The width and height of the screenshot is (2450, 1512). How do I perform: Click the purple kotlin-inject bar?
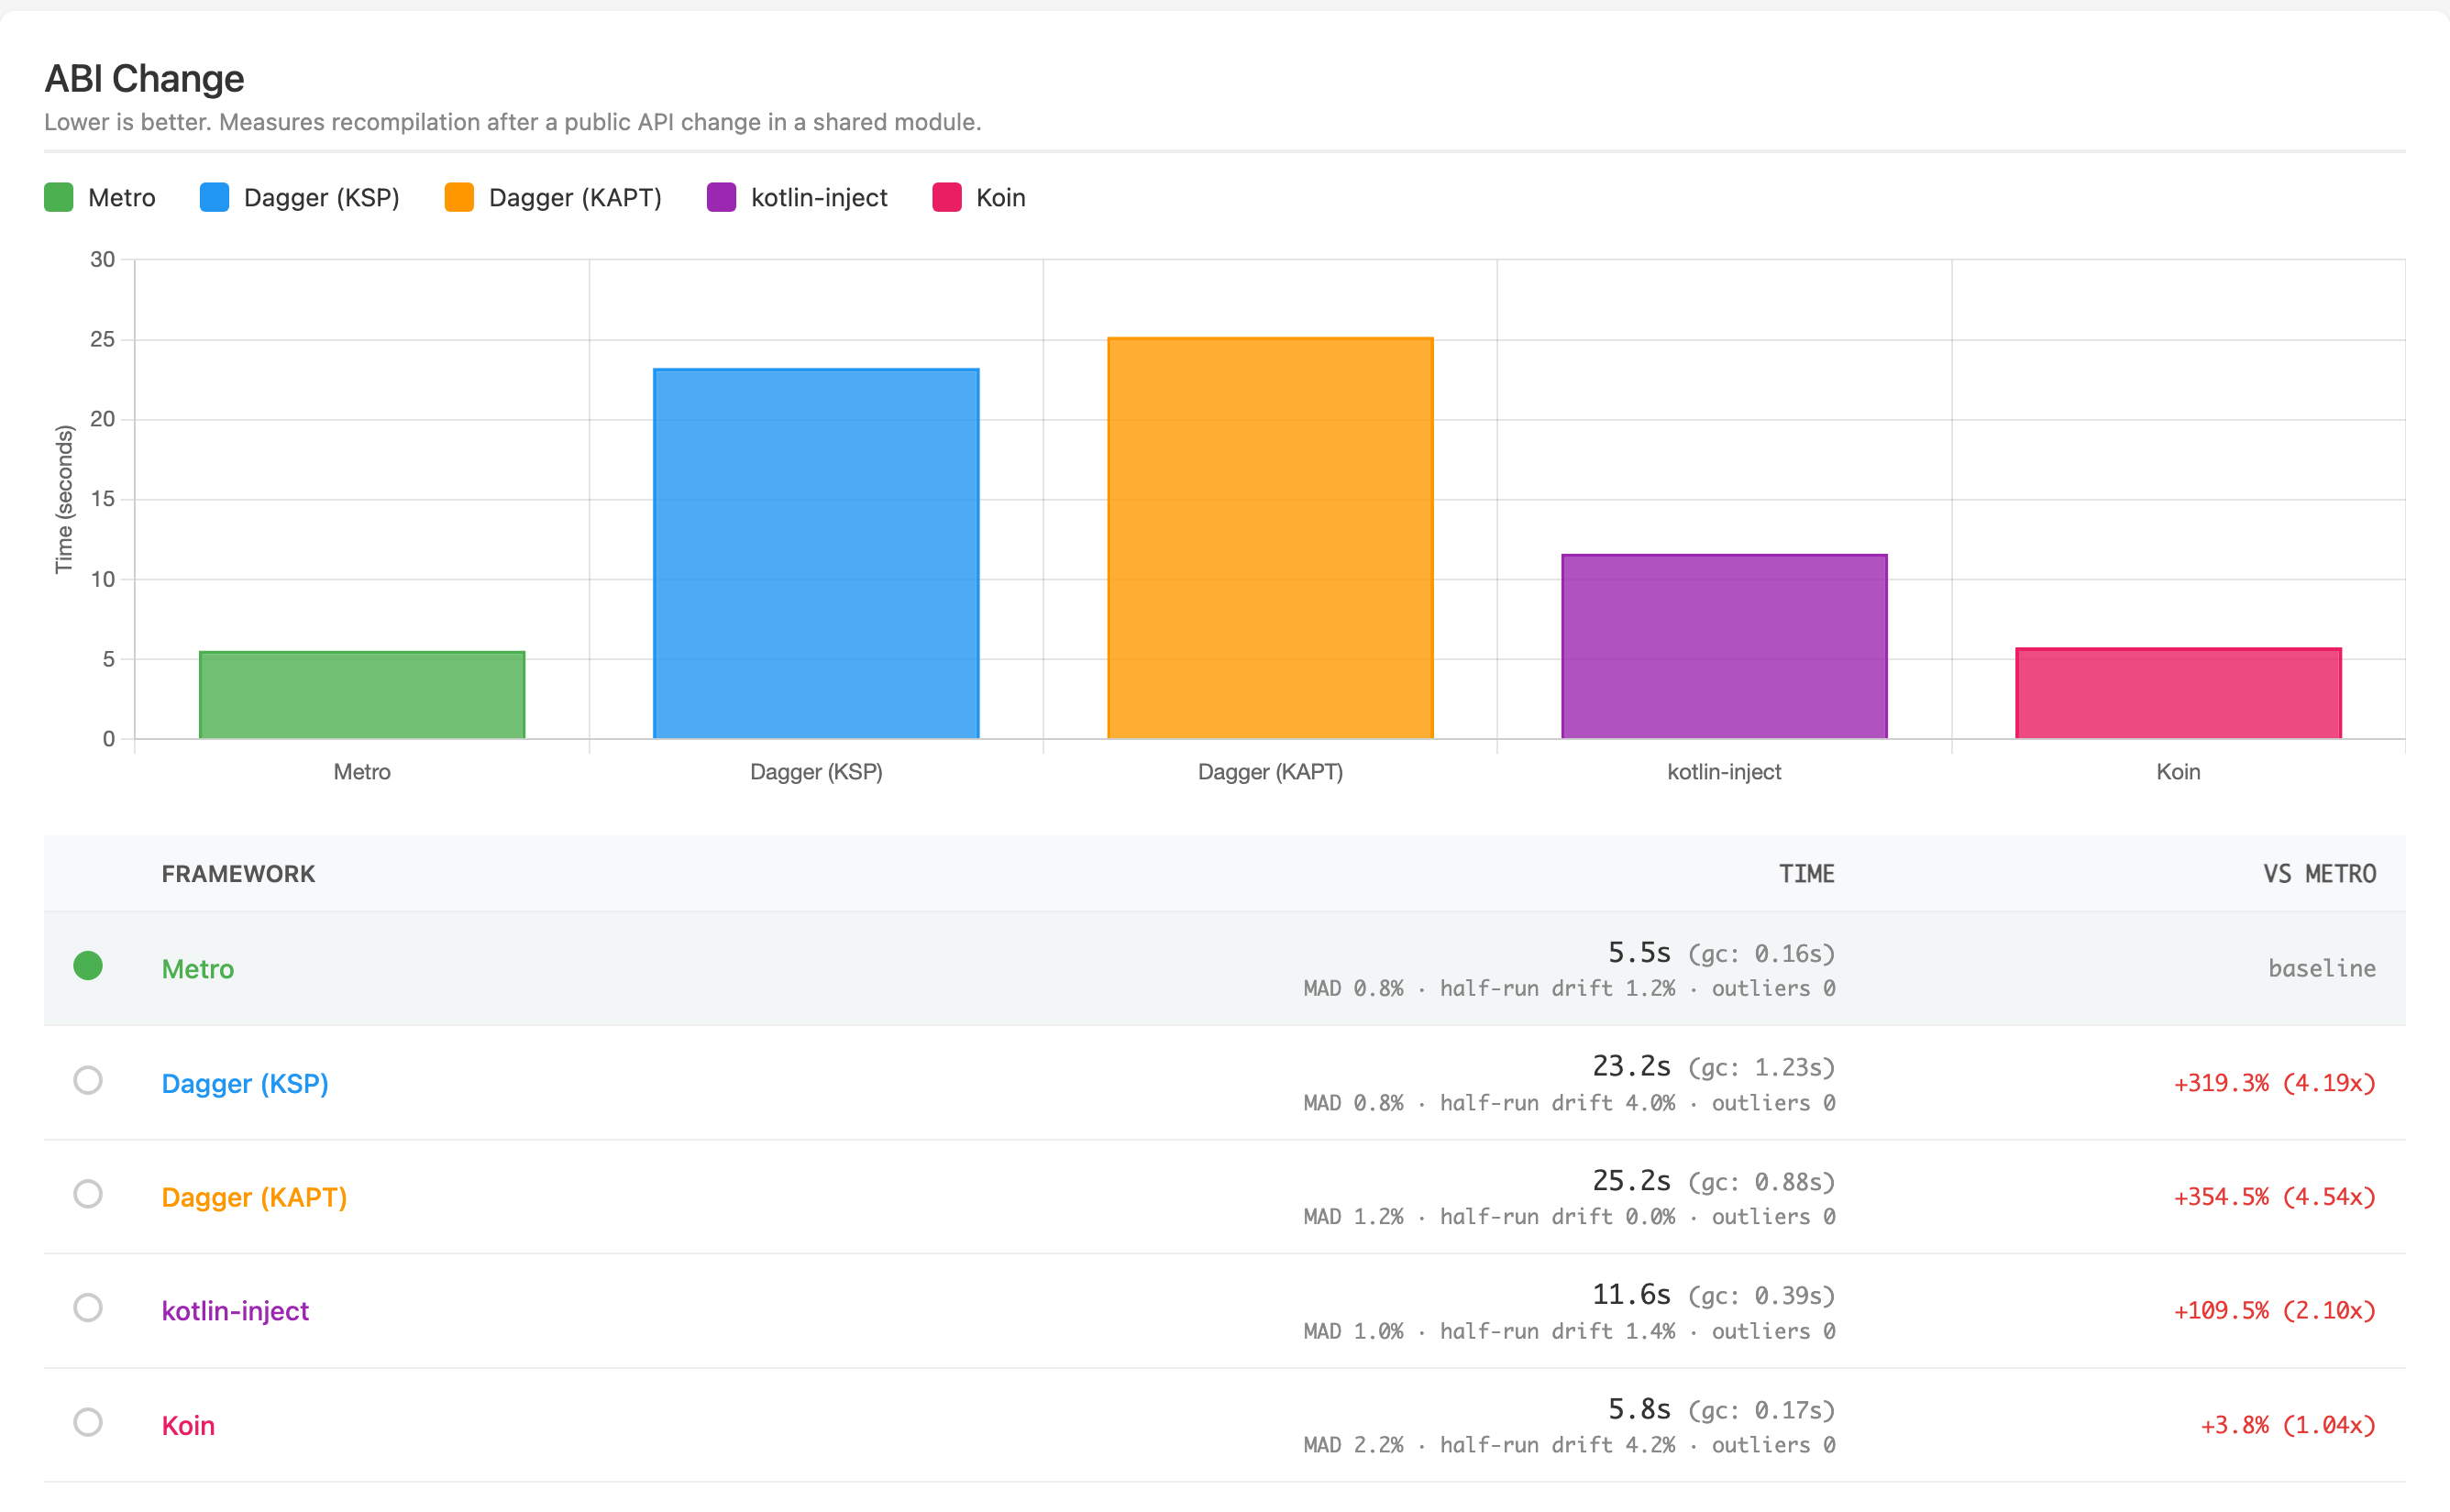[1724, 646]
